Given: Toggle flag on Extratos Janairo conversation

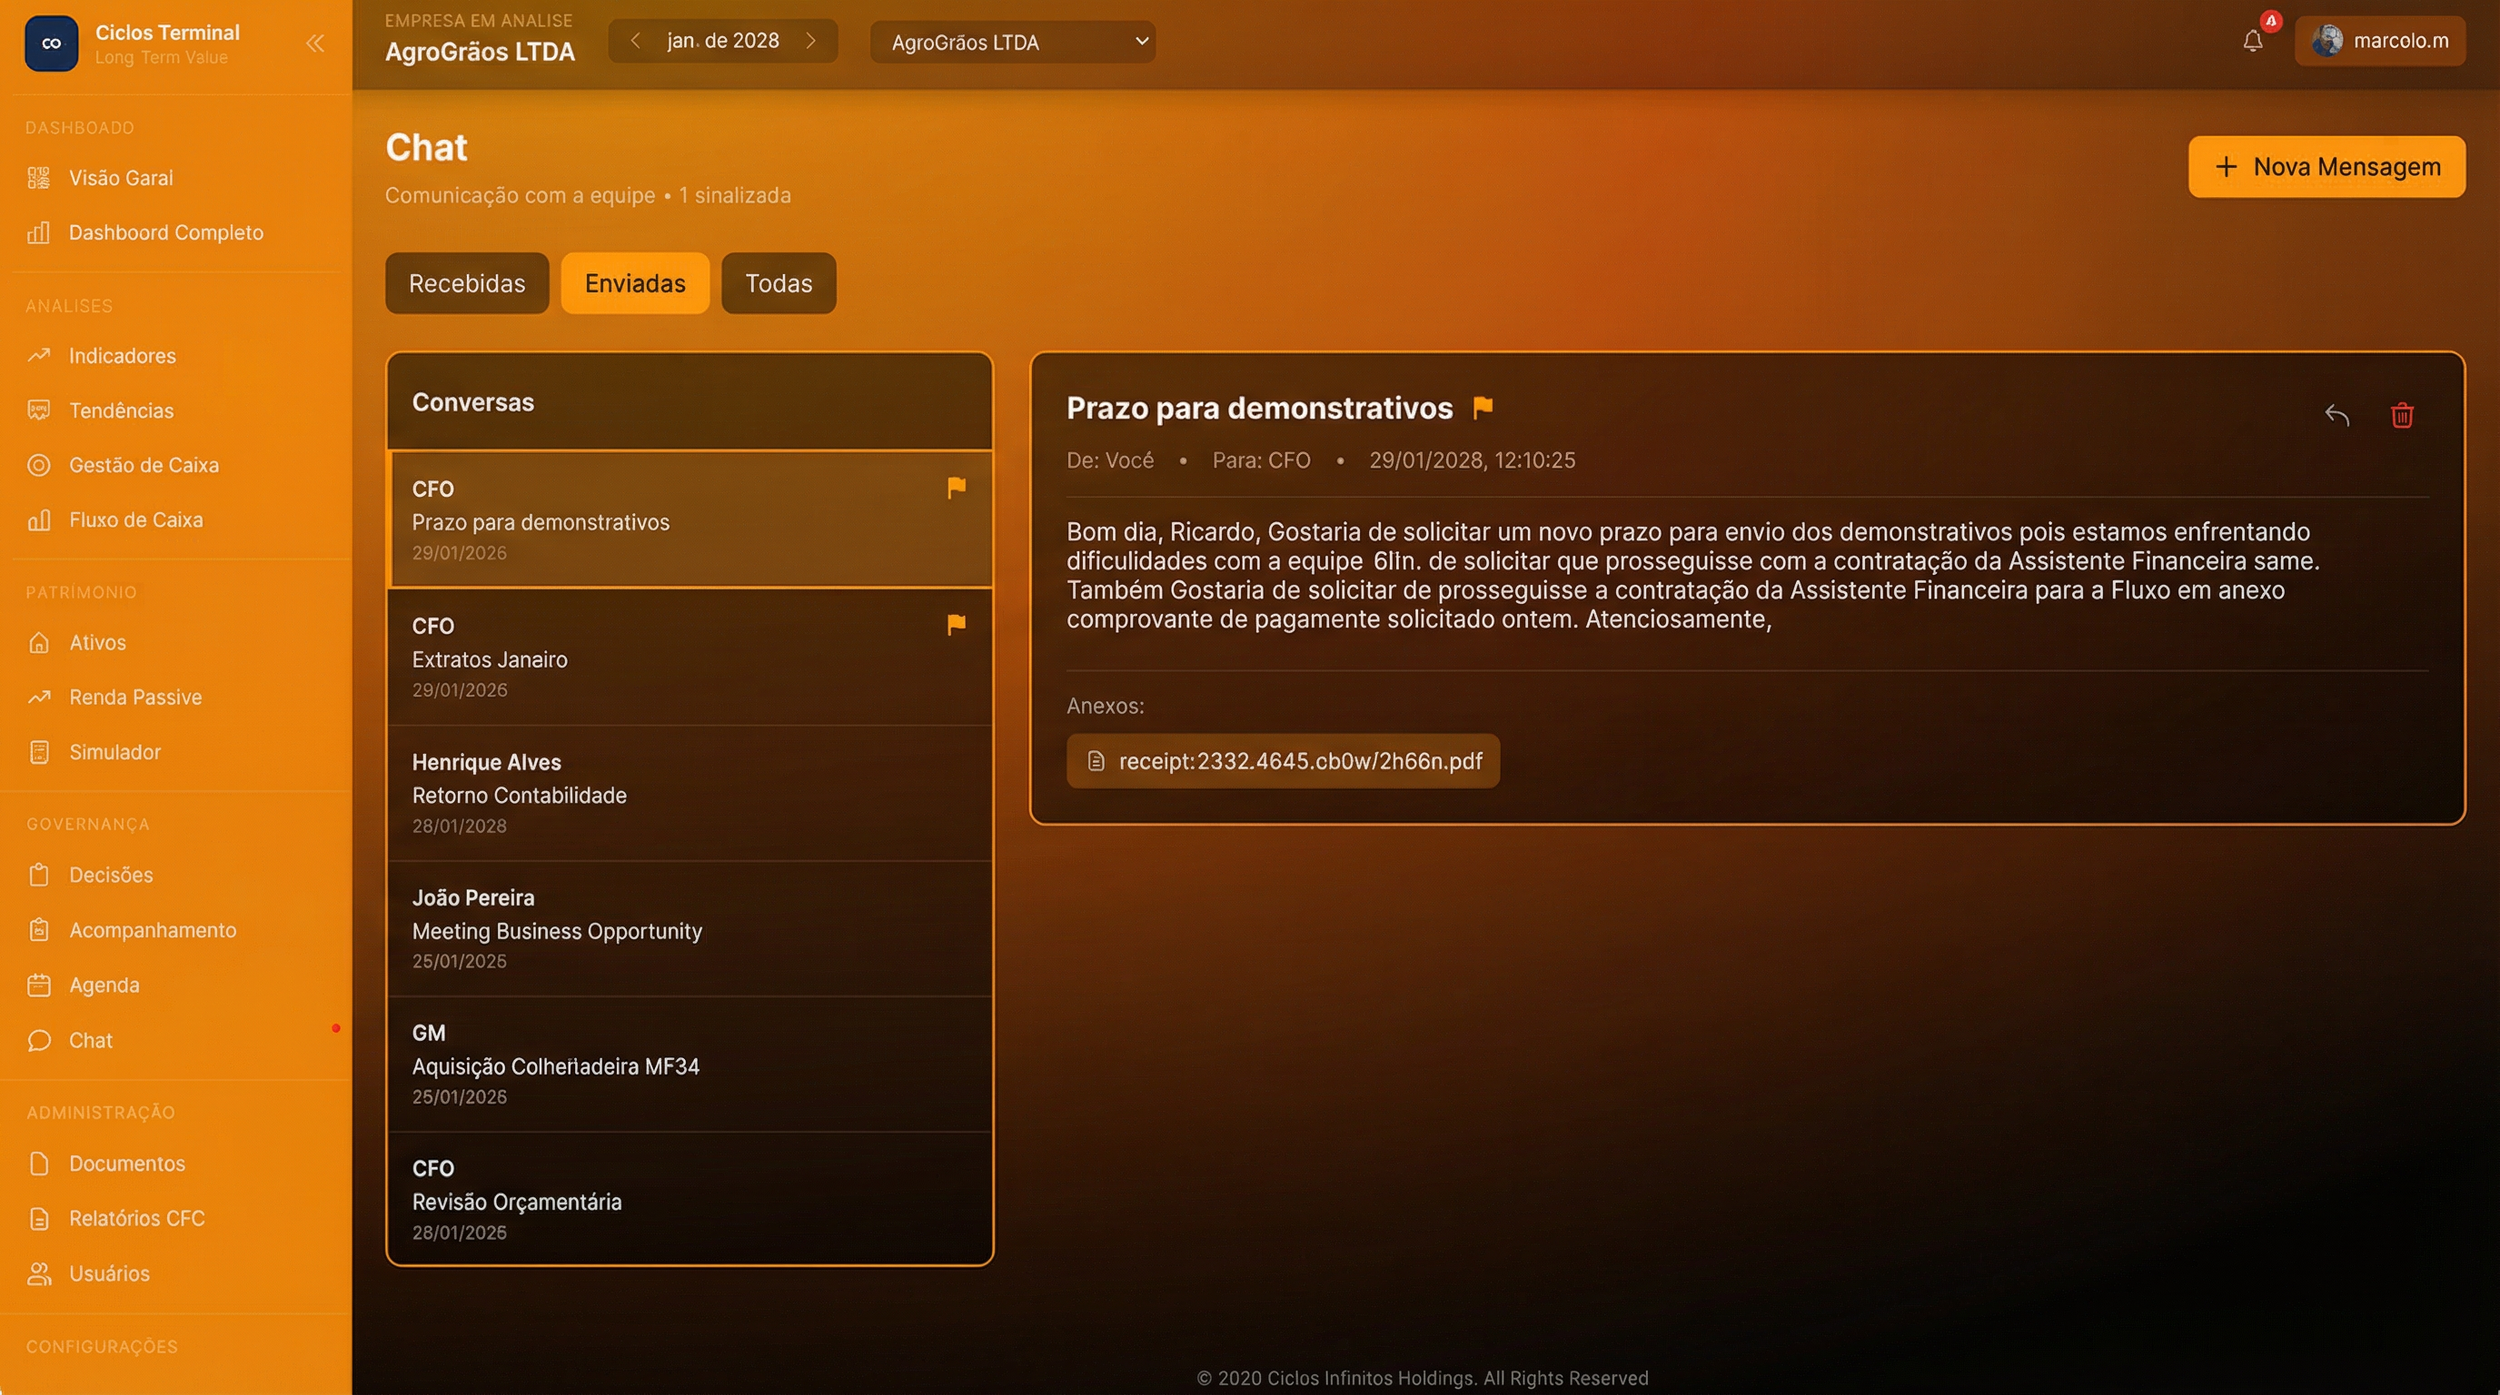Looking at the screenshot, I should tap(956, 625).
